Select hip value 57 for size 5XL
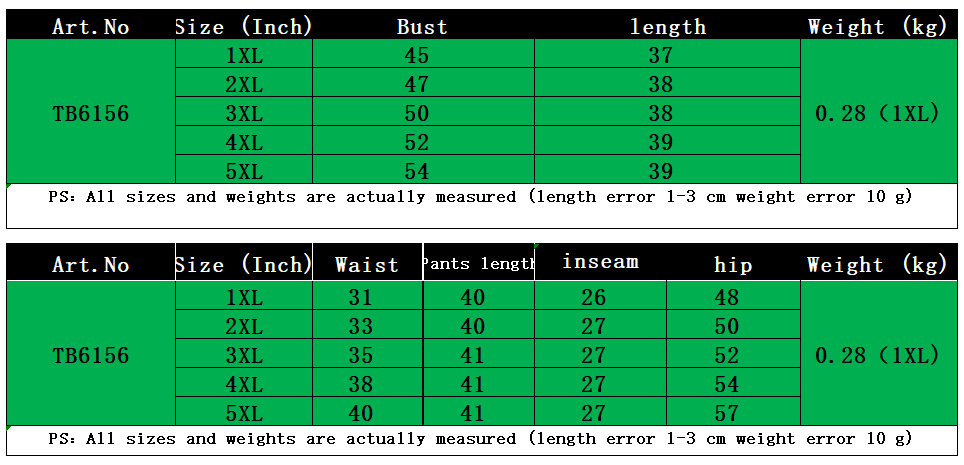This screenshot has width=964, height=465. [727, 412]
